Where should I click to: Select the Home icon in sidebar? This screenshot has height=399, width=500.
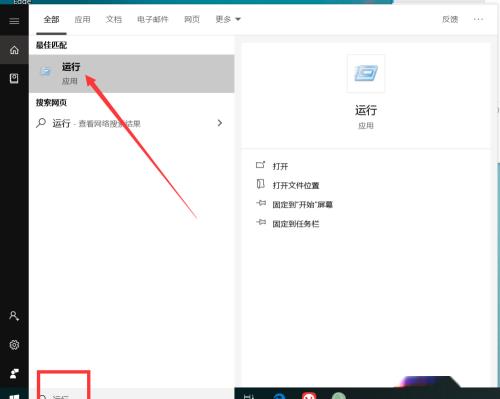coord(14,50)
